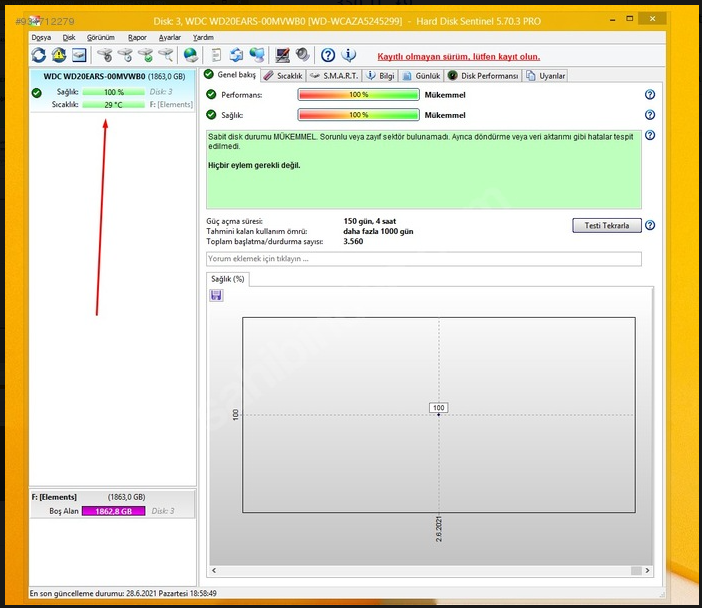Switch to the Disk Performansı tab

point(483,76)
